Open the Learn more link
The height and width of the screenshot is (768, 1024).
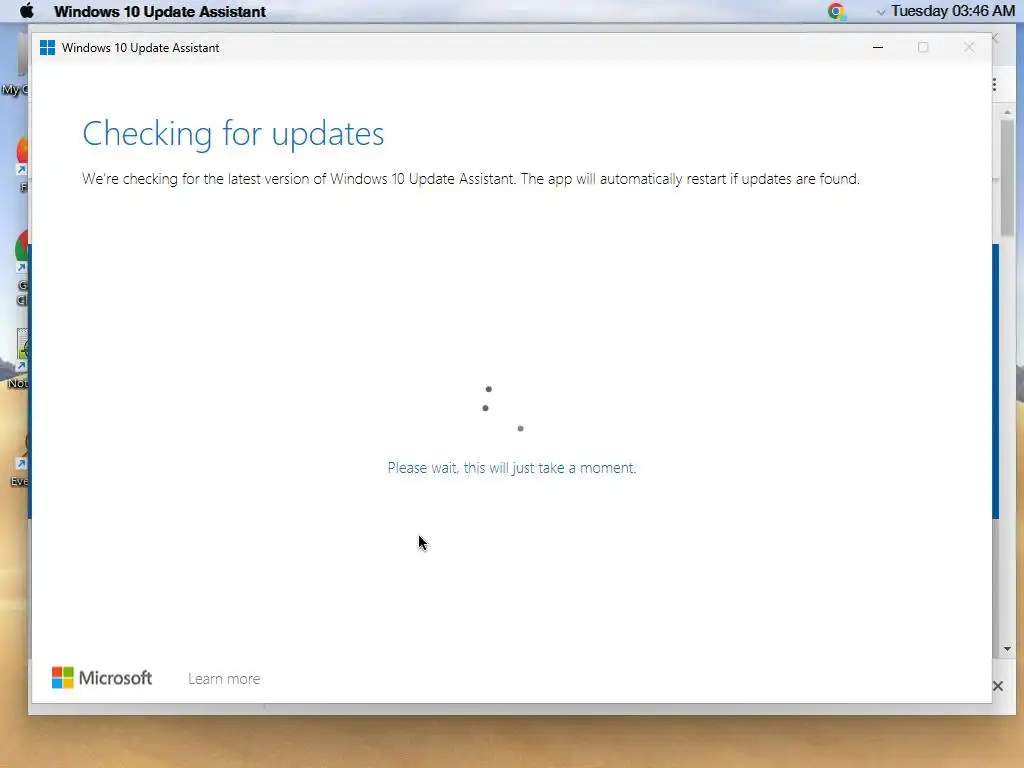pyautogui.click(x=224, y=679)
